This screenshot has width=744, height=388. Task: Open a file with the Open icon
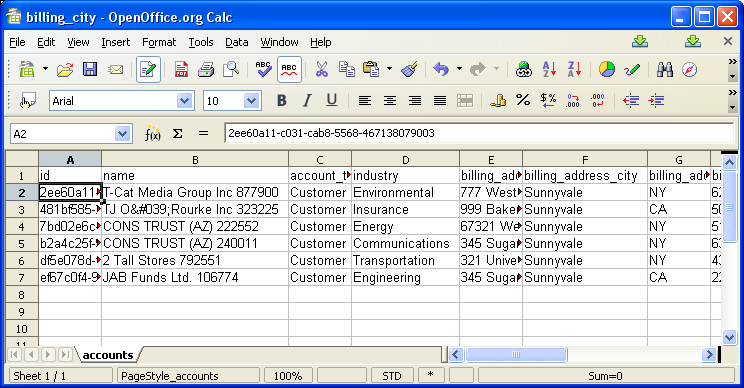pyautogui.click(x=65, y=70)
